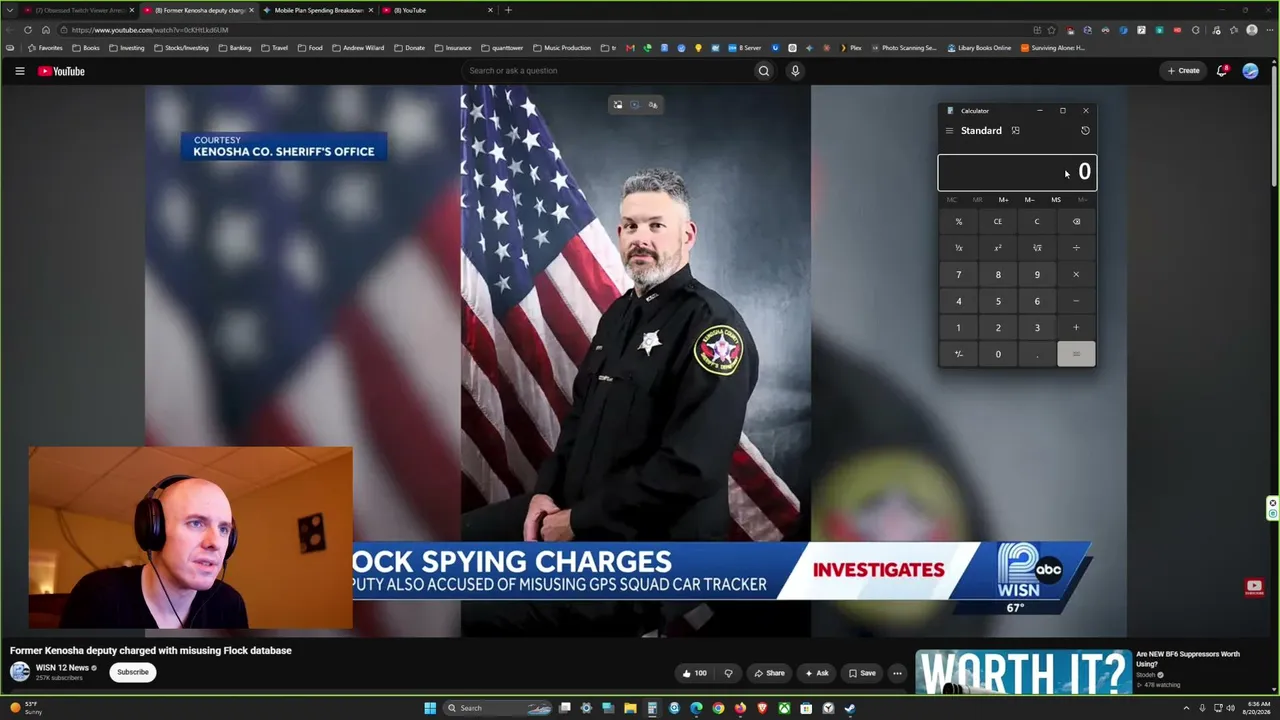Go to the YouTube home logo
Screen dimensions: 1280x720
click(61, 71)
